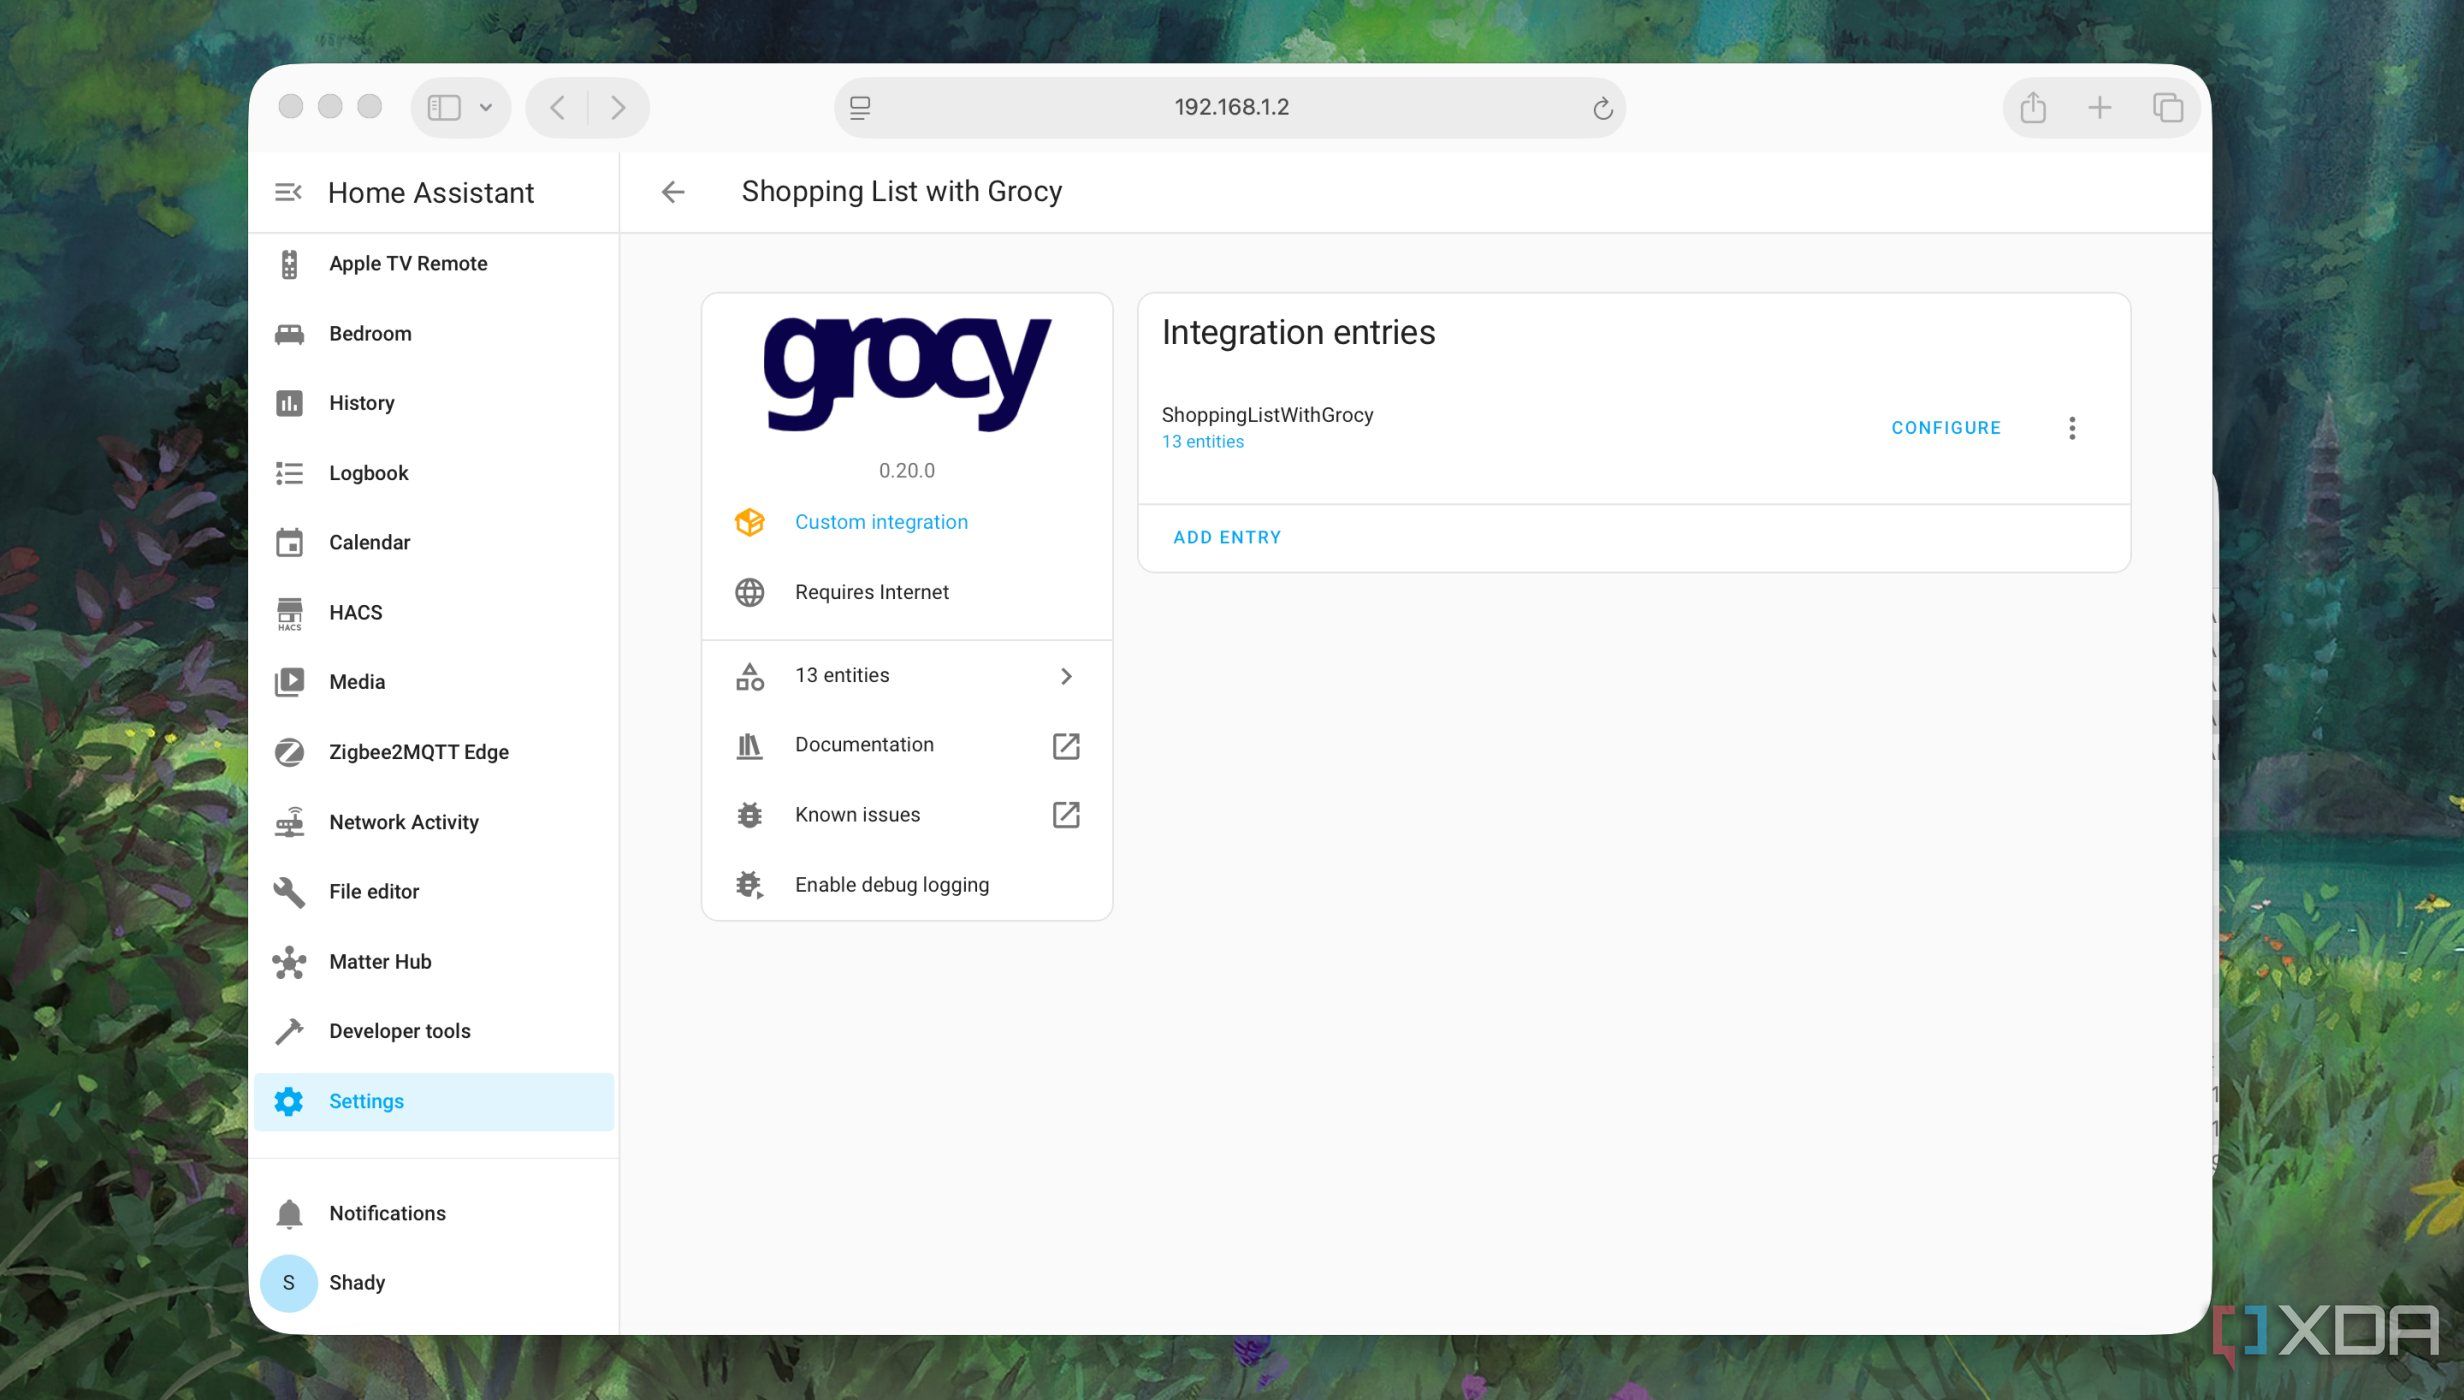Open Known issues external link icon
The image size is (2464, 1400).
tap(1066, 815)
